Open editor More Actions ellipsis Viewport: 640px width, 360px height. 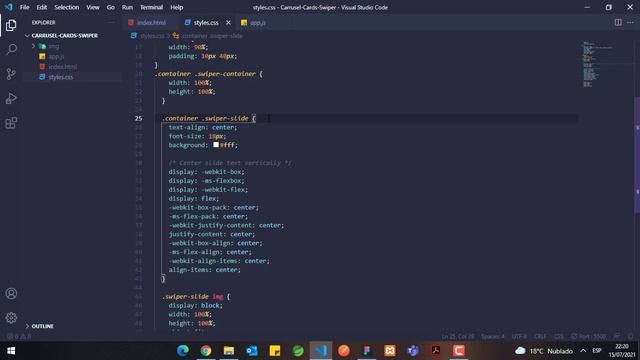[630, 22]
